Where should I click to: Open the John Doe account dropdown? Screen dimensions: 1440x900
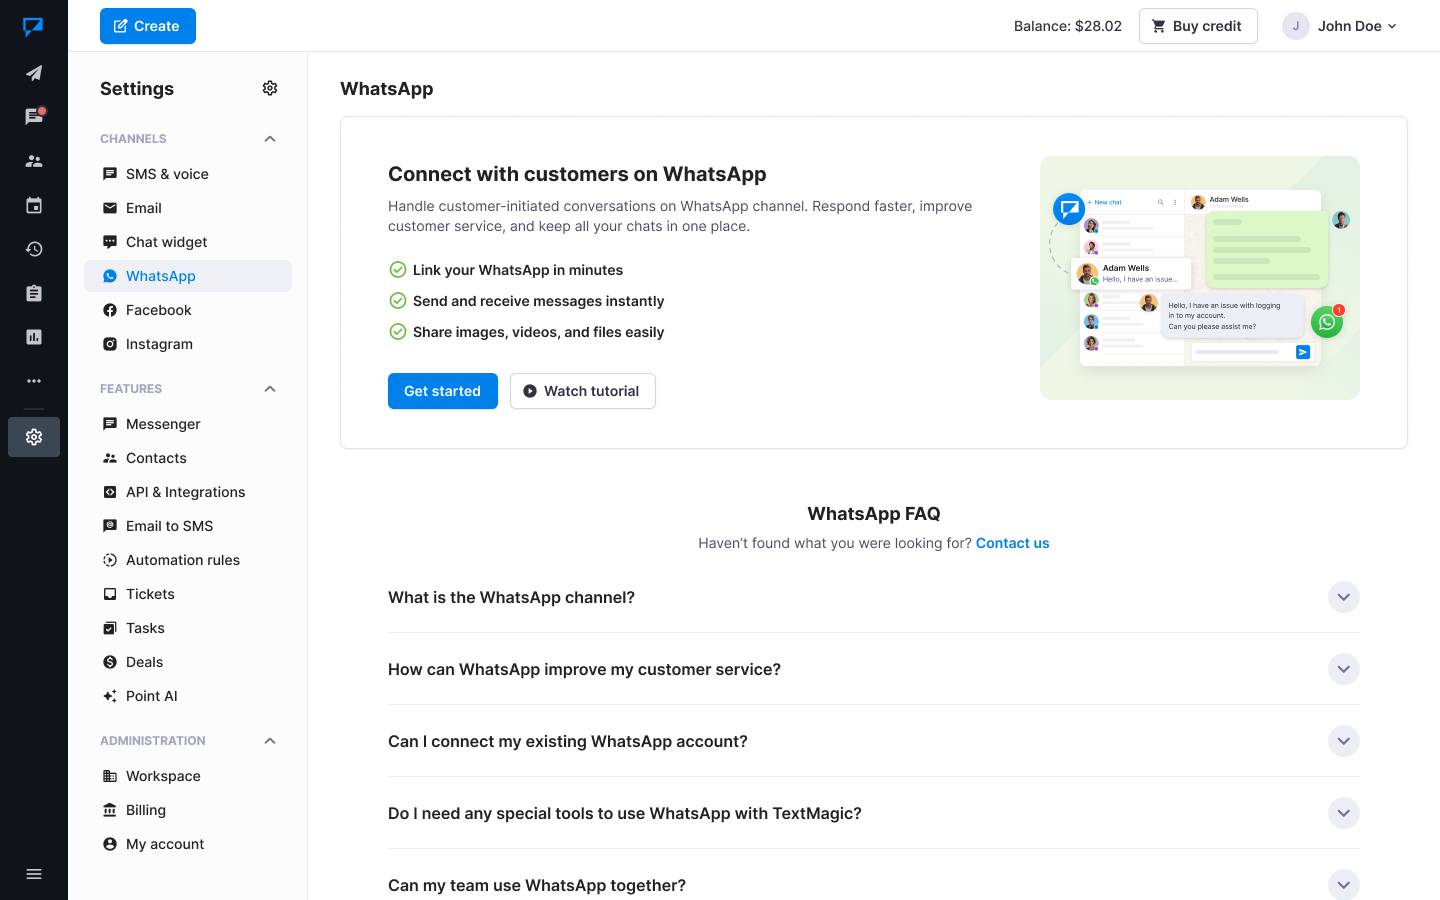pyautogui.click(x=1340, y=26)
